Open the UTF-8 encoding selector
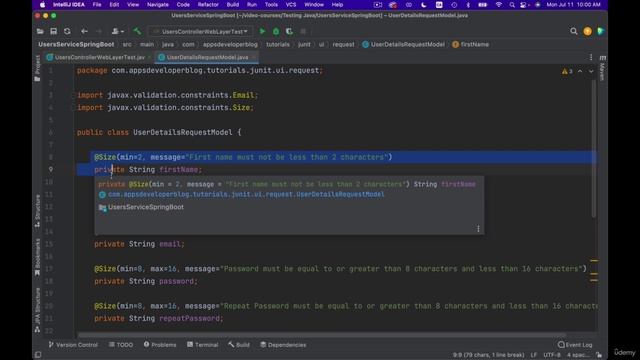This screenshot has width=640, height=360. click(552, 355)
